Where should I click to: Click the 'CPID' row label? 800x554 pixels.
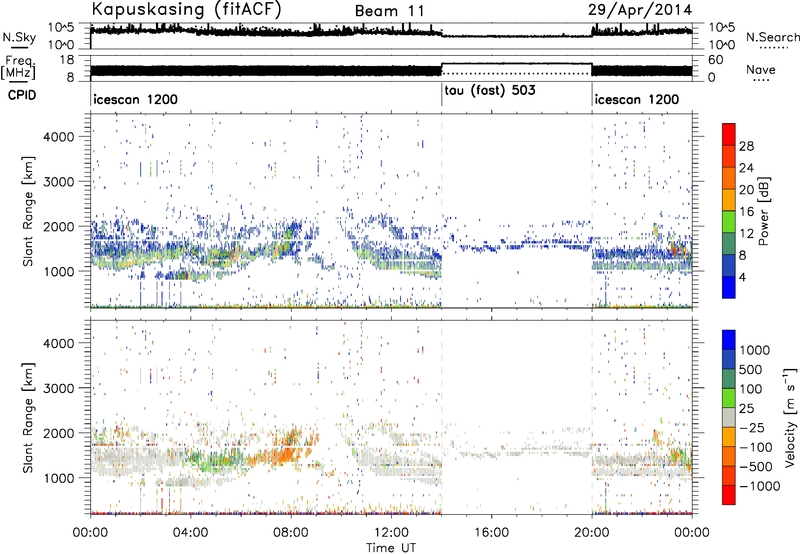(x=22, y=95)
